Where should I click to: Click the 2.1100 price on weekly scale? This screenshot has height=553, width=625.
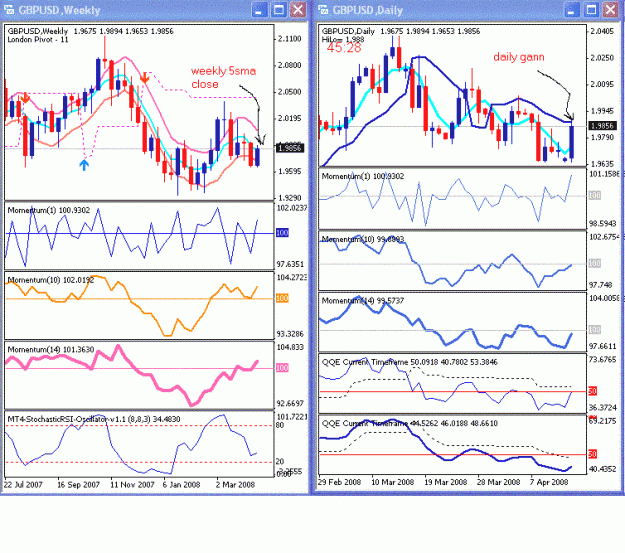(290, 39)
